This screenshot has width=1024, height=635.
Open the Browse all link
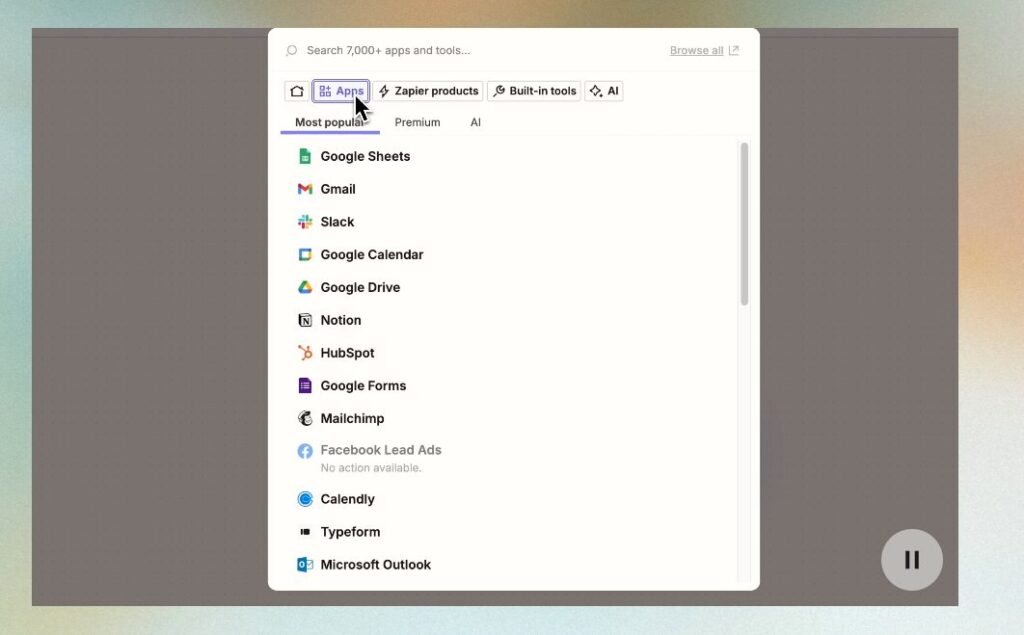pos(696,50)
